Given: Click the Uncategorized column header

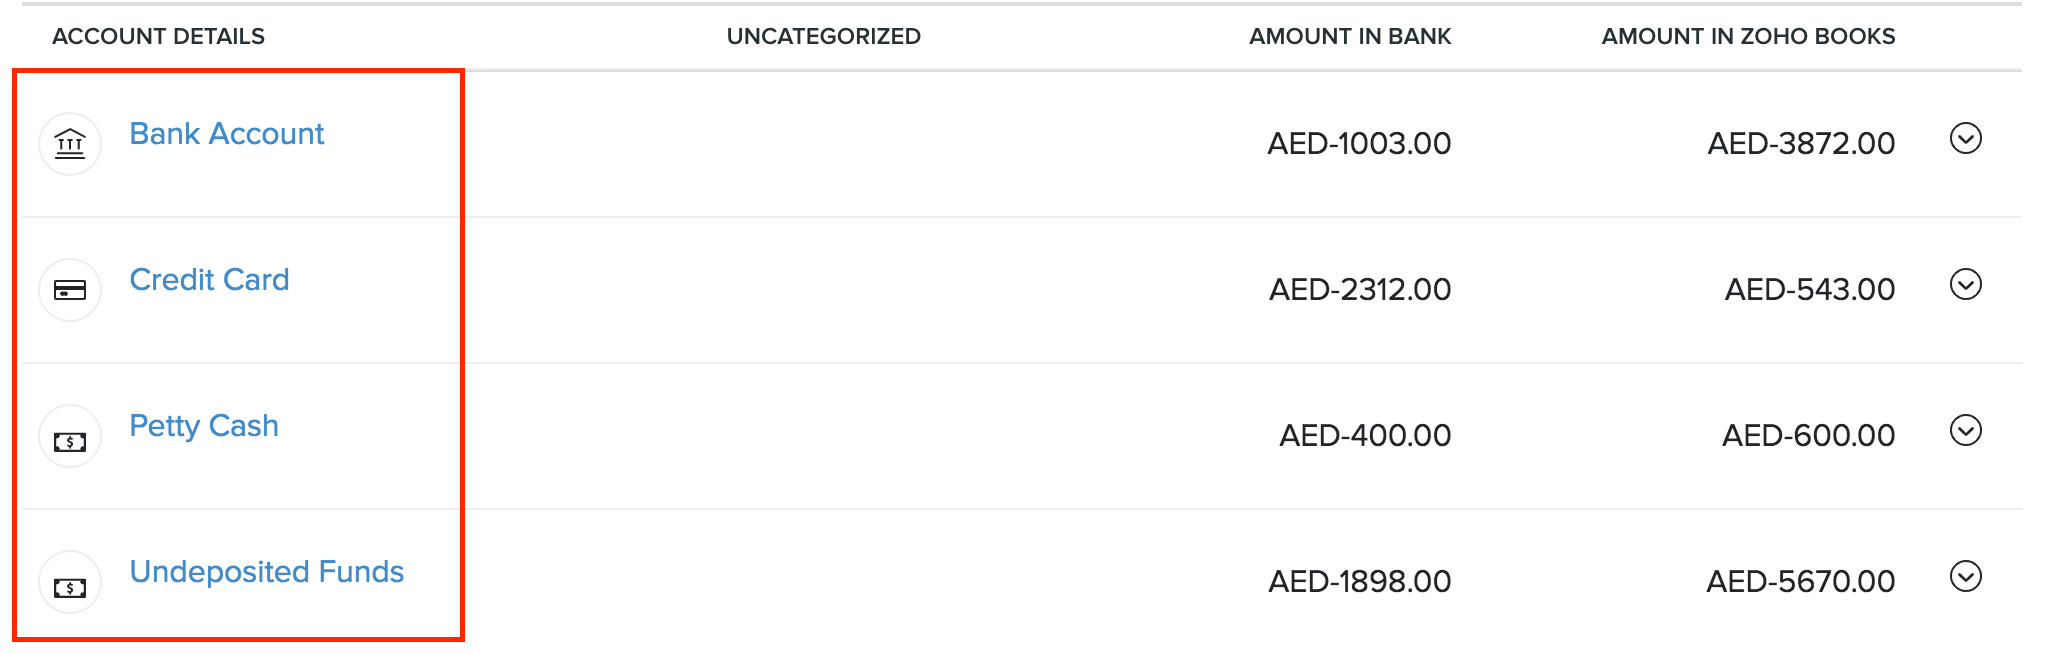Looking at the screenshot, I should tap(823, 37).
